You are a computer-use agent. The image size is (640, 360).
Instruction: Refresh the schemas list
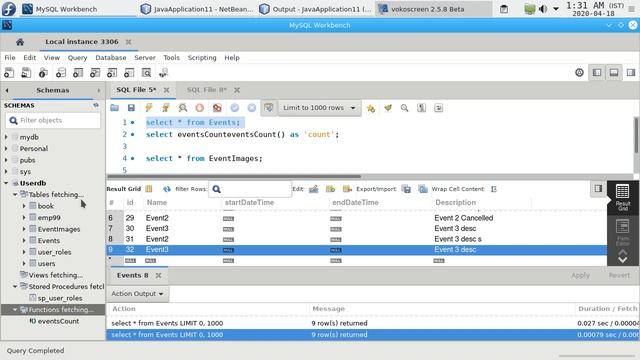96,105
